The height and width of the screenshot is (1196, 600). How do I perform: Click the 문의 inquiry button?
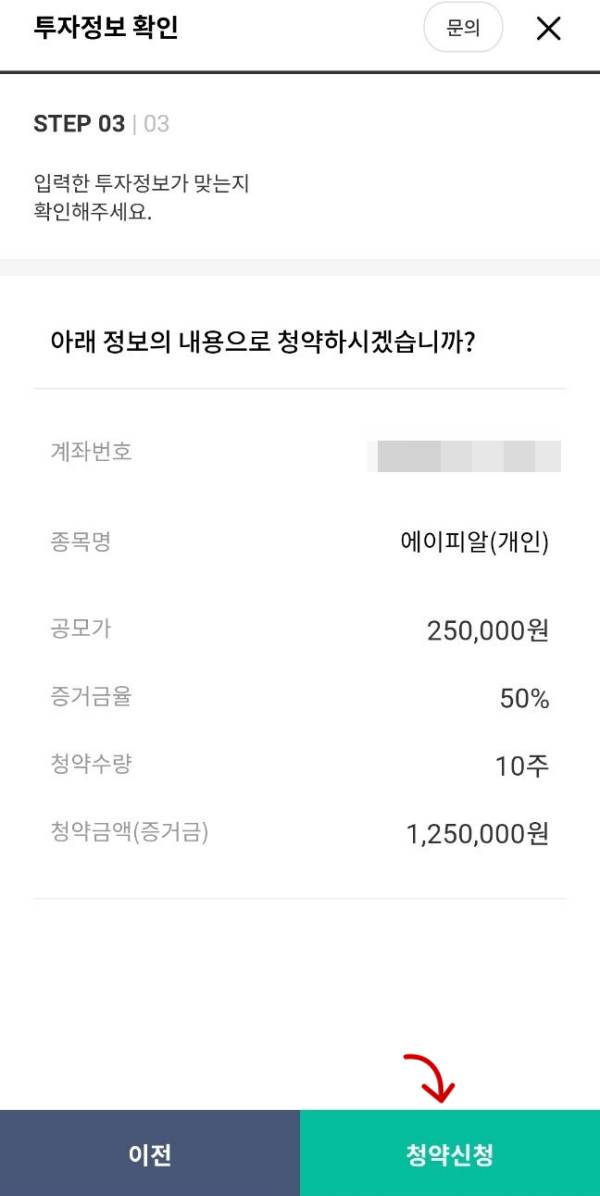463,29
